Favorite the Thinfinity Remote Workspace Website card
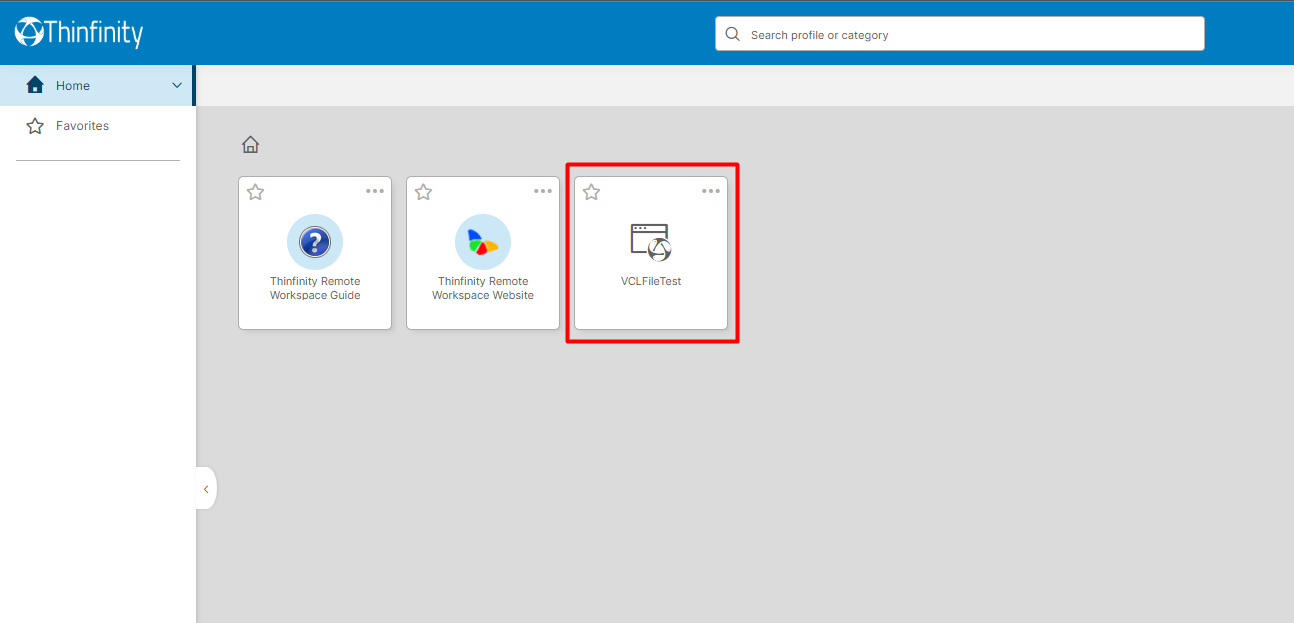Image resolution: width=1294 pixels, height=623 pixels. pos(423,192)
